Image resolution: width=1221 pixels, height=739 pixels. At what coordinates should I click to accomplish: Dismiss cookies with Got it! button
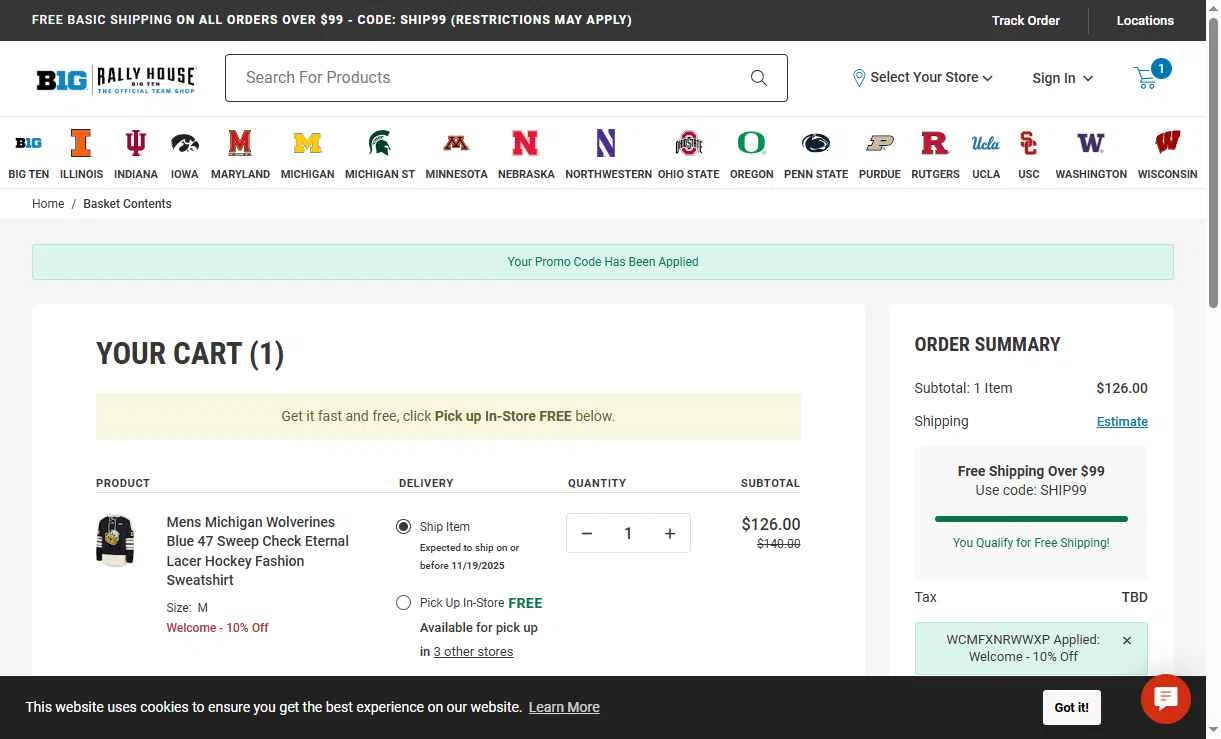coord(1072,708)
